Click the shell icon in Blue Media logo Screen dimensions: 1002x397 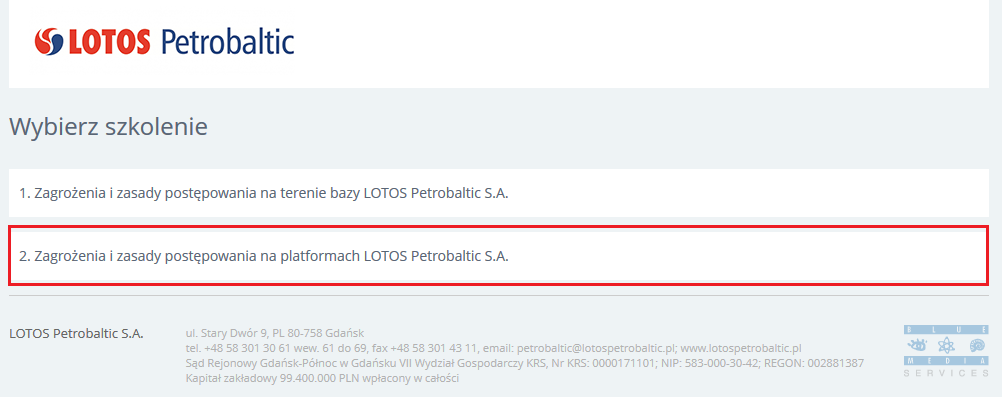pos(977,345)
